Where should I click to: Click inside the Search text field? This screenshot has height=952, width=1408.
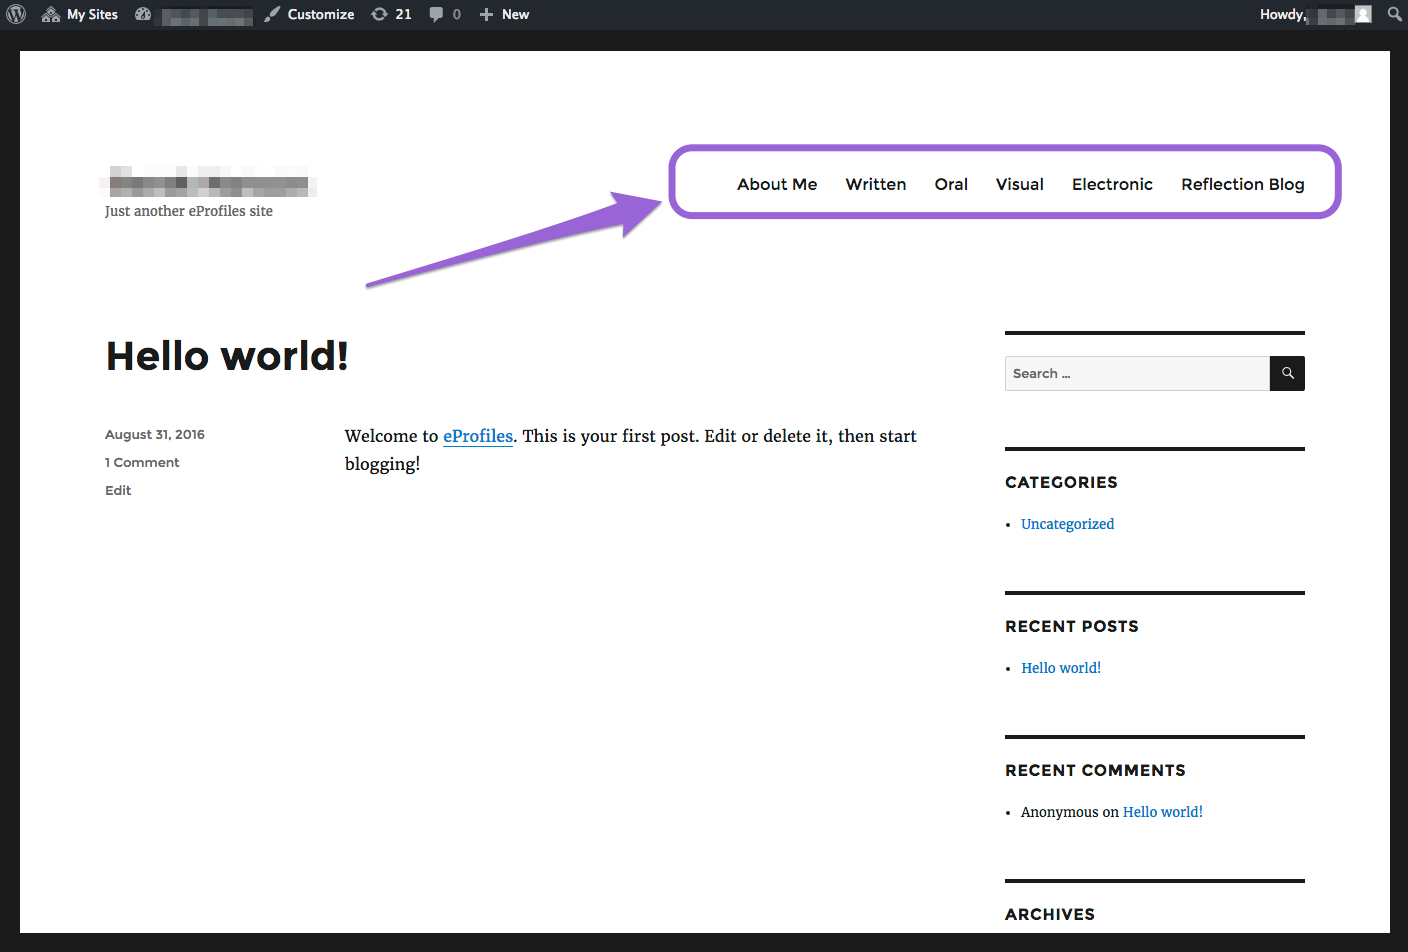(1137, 374)
